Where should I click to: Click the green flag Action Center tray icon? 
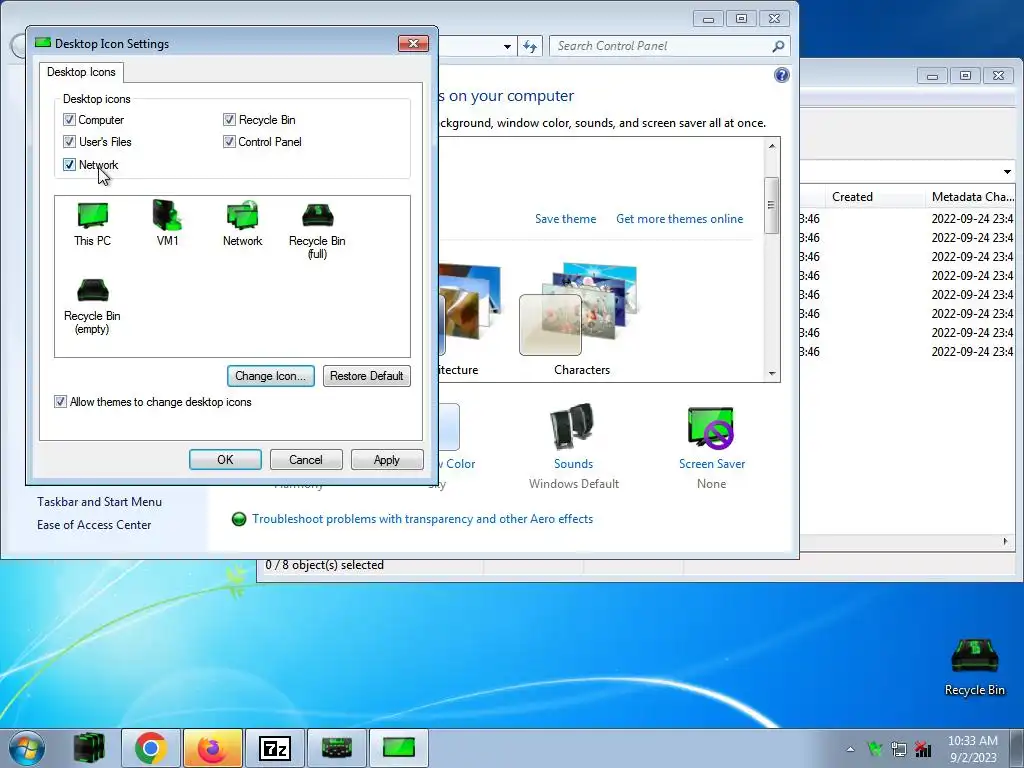pyautogui.click(x=874, y=748)
